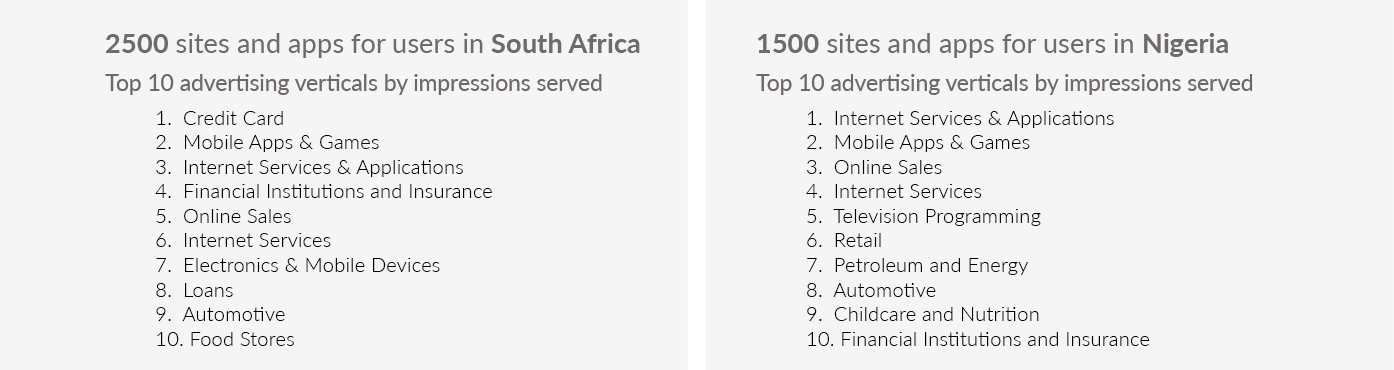Click Mobile Apps & Games under Nigeria
Image resolution: width=1394 pixels, height=370 pixels.
pos(932,142)
